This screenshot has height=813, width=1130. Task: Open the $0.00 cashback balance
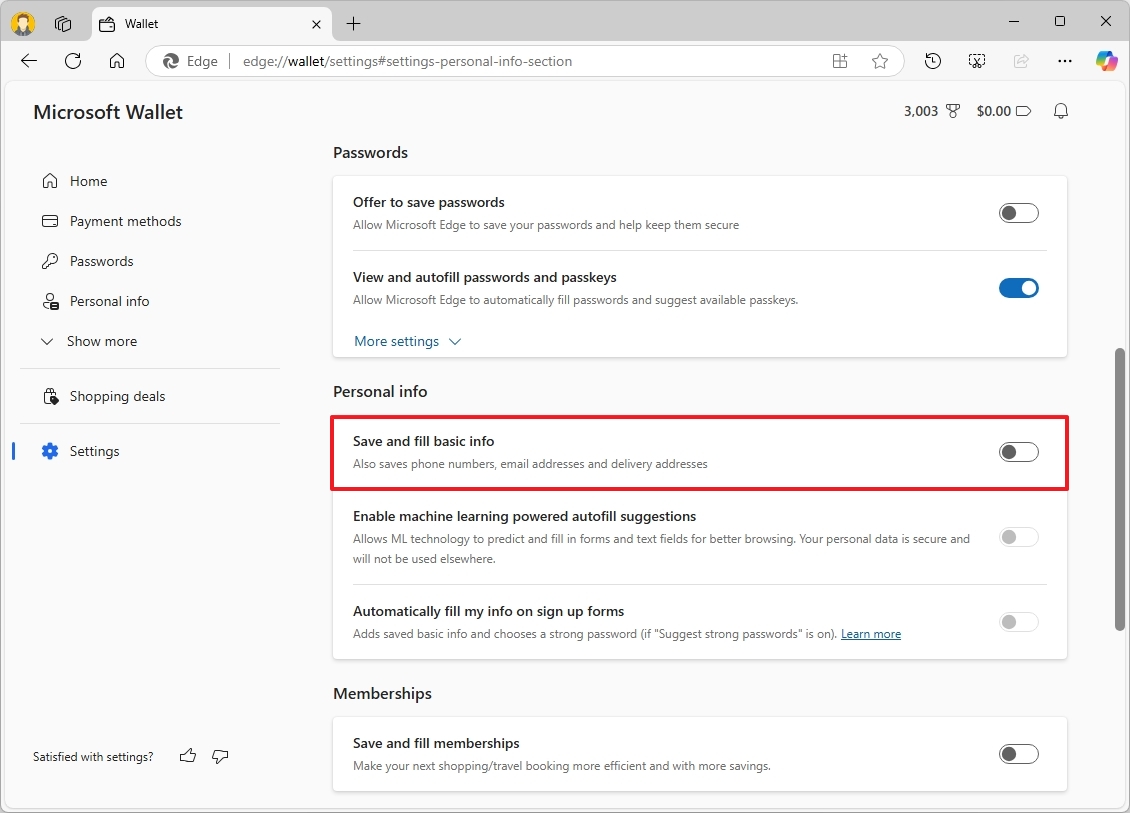(1004, 111)
